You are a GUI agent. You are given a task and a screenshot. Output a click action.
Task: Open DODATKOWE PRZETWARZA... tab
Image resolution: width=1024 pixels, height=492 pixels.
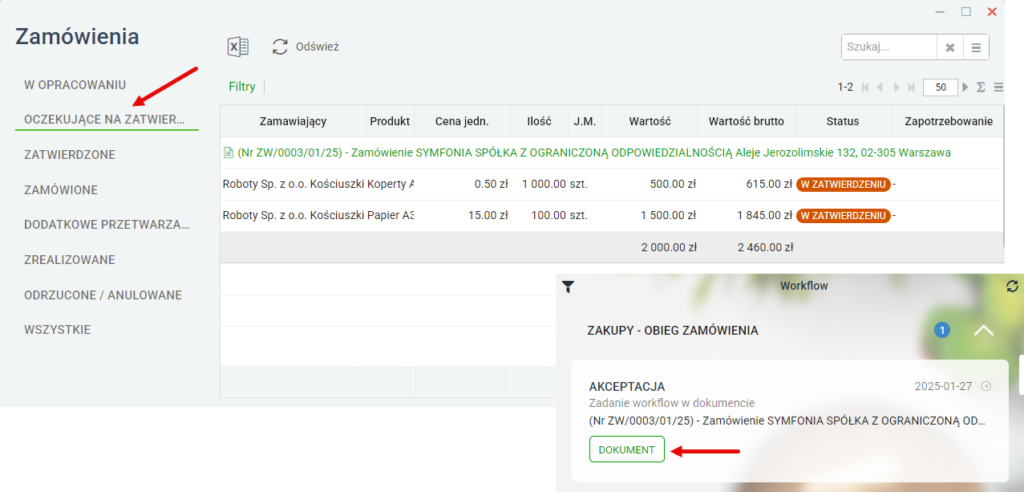(x=106, y=225)
